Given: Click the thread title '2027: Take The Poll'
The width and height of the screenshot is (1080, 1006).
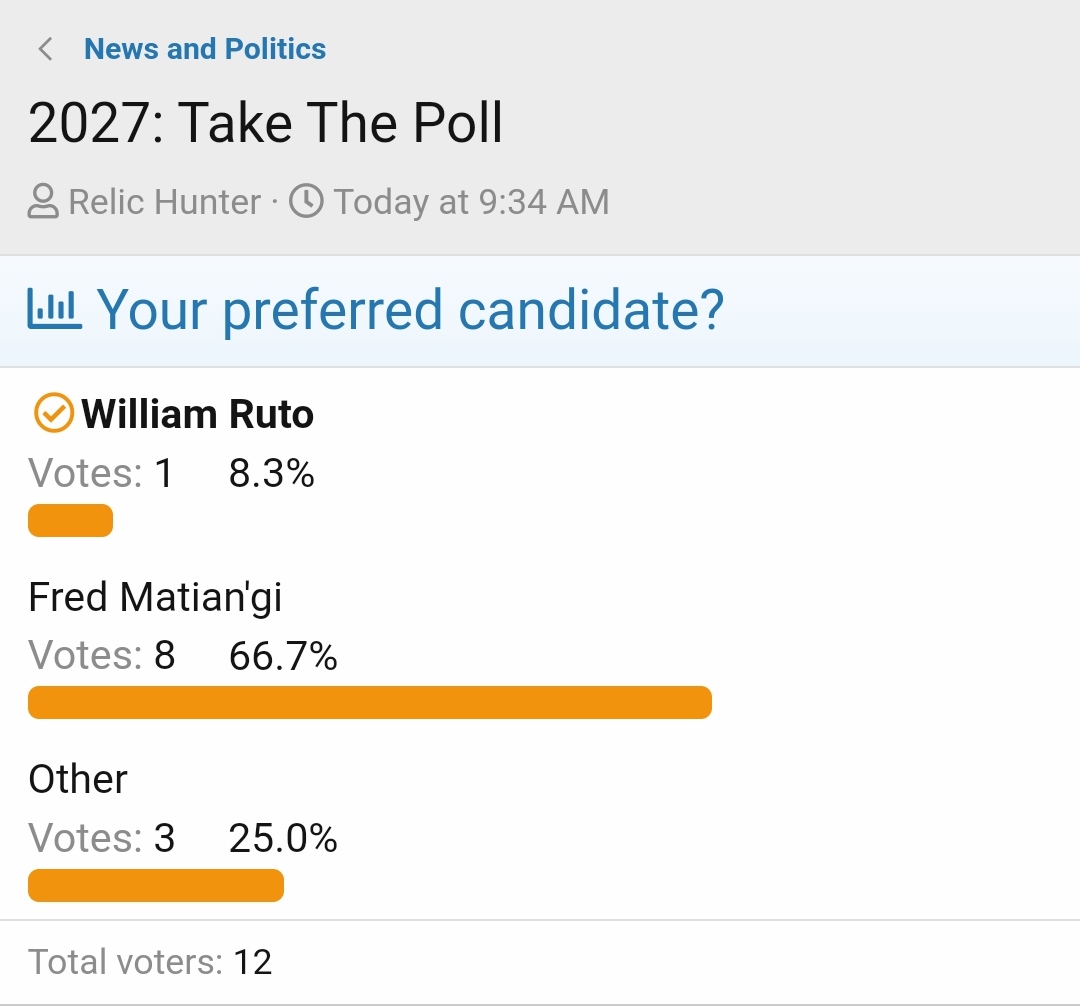Looking at the screenshot, I should [265, 123].
